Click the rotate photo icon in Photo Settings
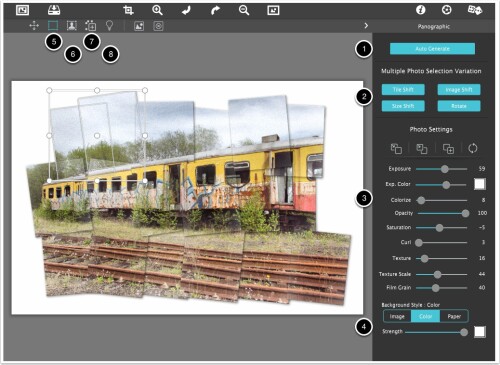This screenshot has width=500, height=365. (x=473, y=148)
